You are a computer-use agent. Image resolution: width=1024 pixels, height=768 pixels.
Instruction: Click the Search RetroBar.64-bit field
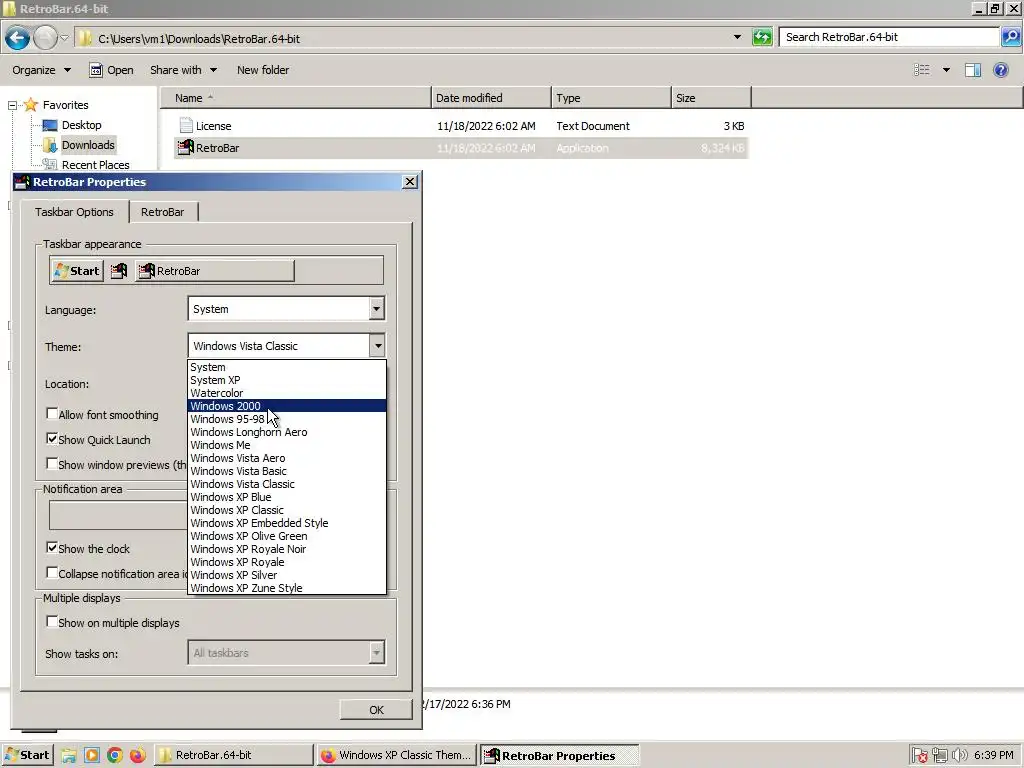pos(888,37)
